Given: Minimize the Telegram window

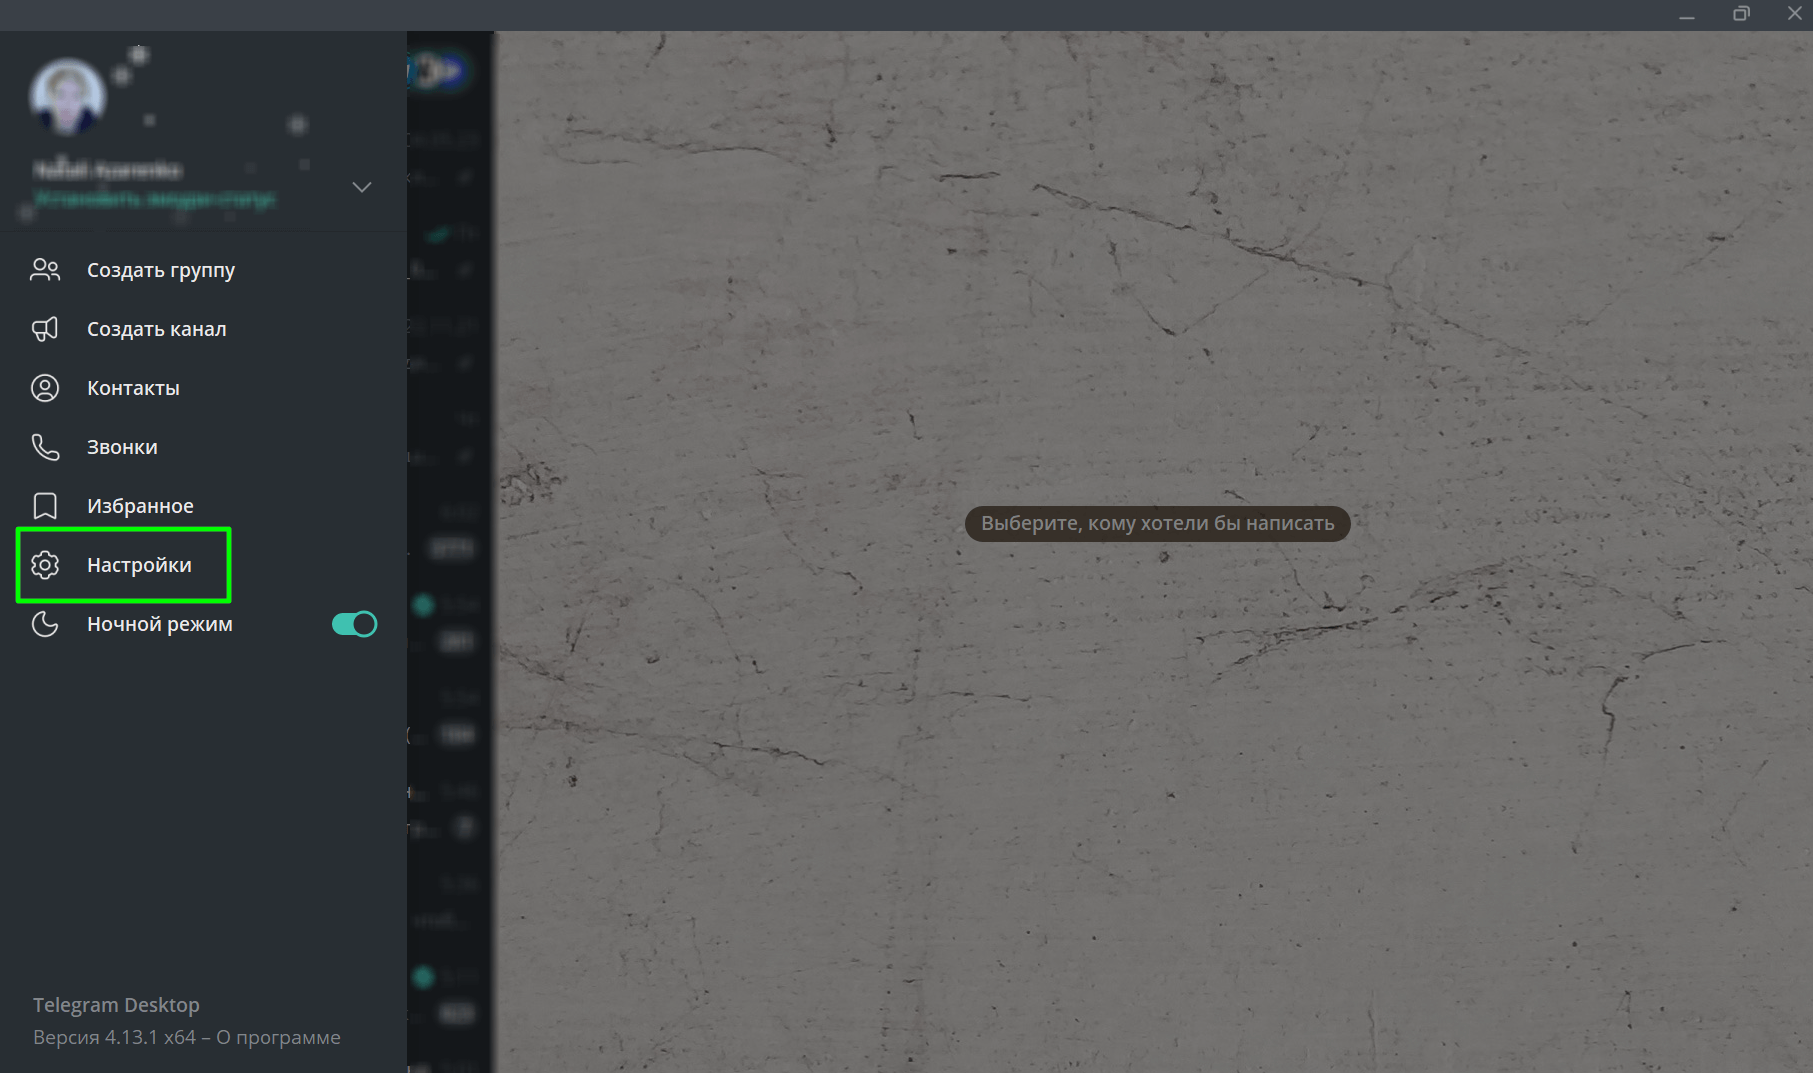Looking at the screenshot, I should point(1687,15).
